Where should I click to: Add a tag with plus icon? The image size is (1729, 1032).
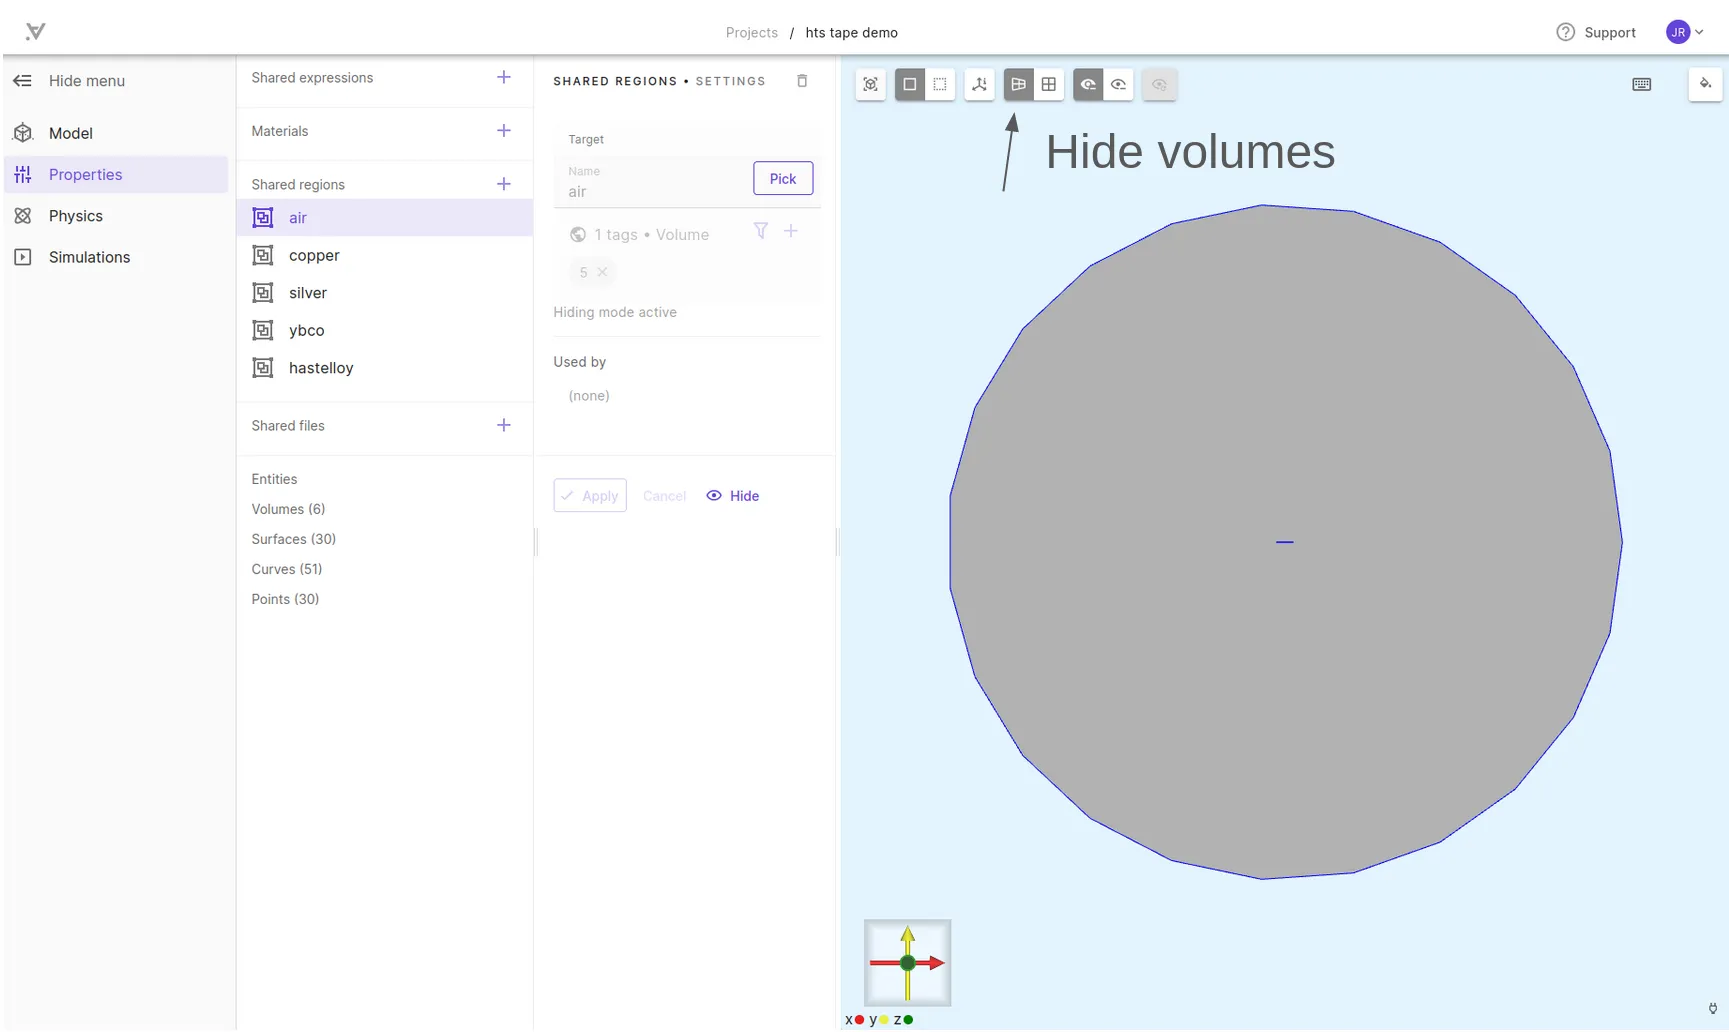[791, 231]
